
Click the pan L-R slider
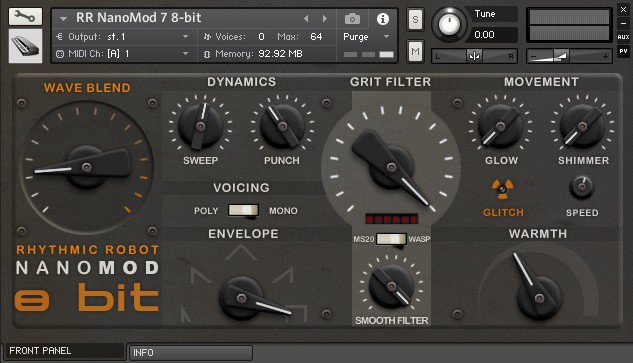[474, 56]
